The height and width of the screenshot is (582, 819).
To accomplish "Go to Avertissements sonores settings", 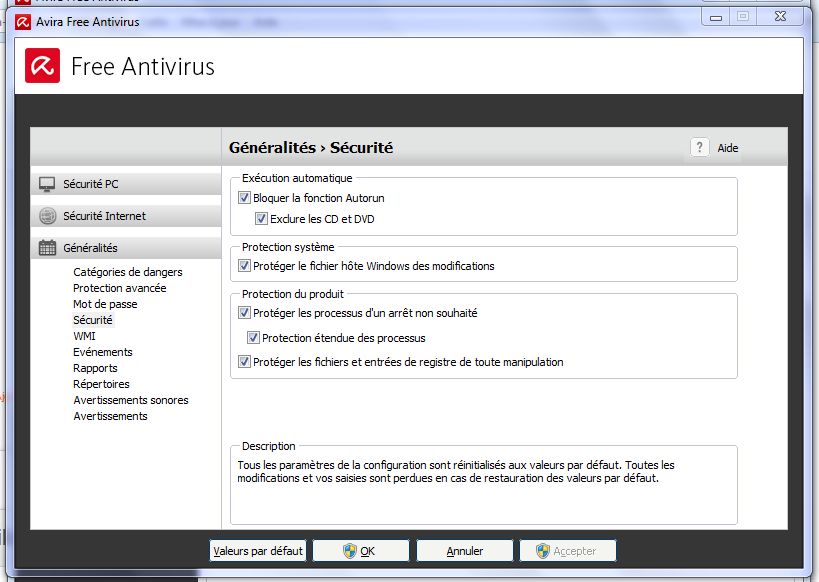I will click(130, 400).
